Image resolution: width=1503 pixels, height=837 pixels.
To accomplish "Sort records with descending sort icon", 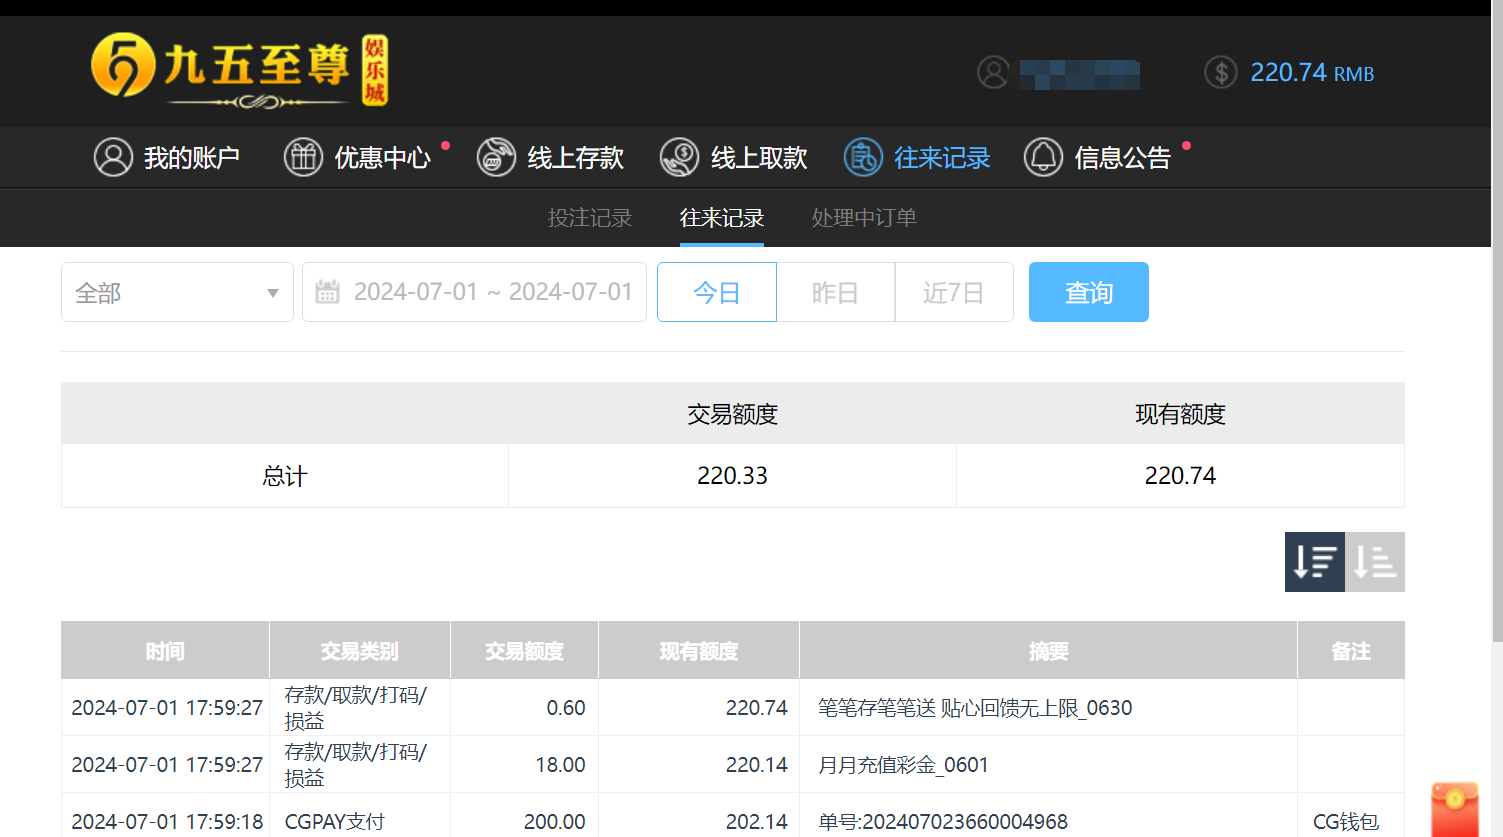I will 1314,562.
